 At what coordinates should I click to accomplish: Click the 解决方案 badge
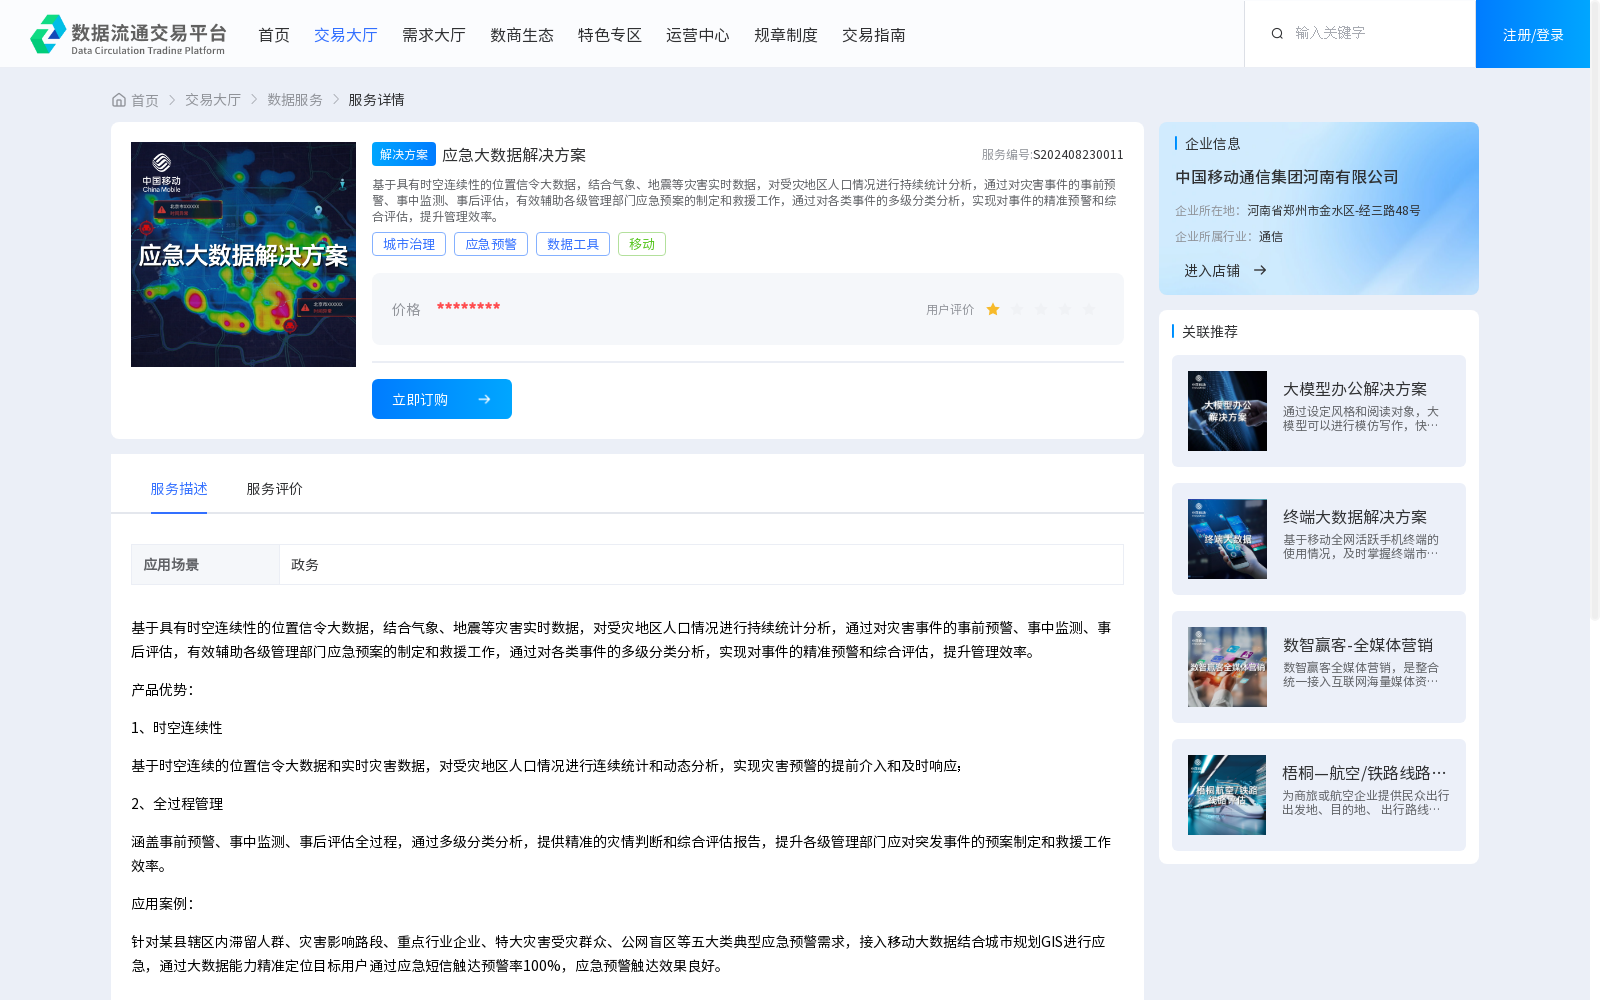(404, 154)
